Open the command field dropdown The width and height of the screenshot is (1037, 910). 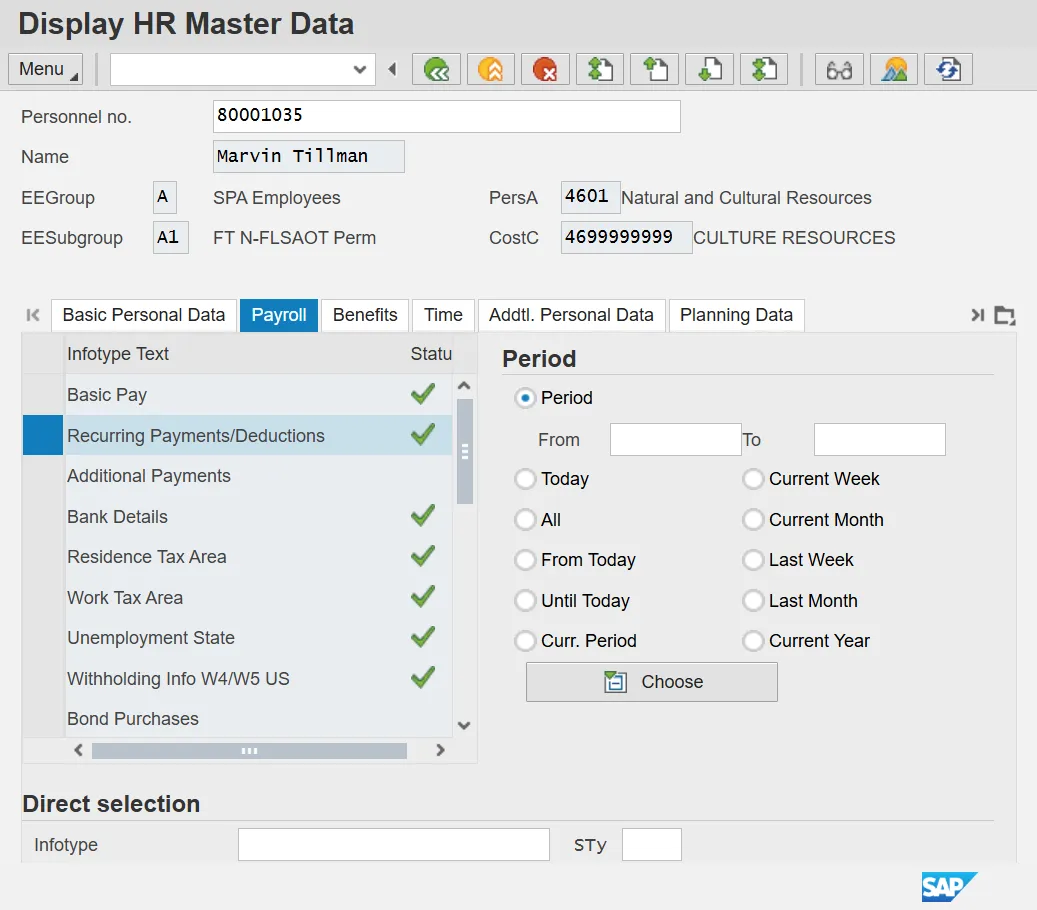click(x=360, y=69)
